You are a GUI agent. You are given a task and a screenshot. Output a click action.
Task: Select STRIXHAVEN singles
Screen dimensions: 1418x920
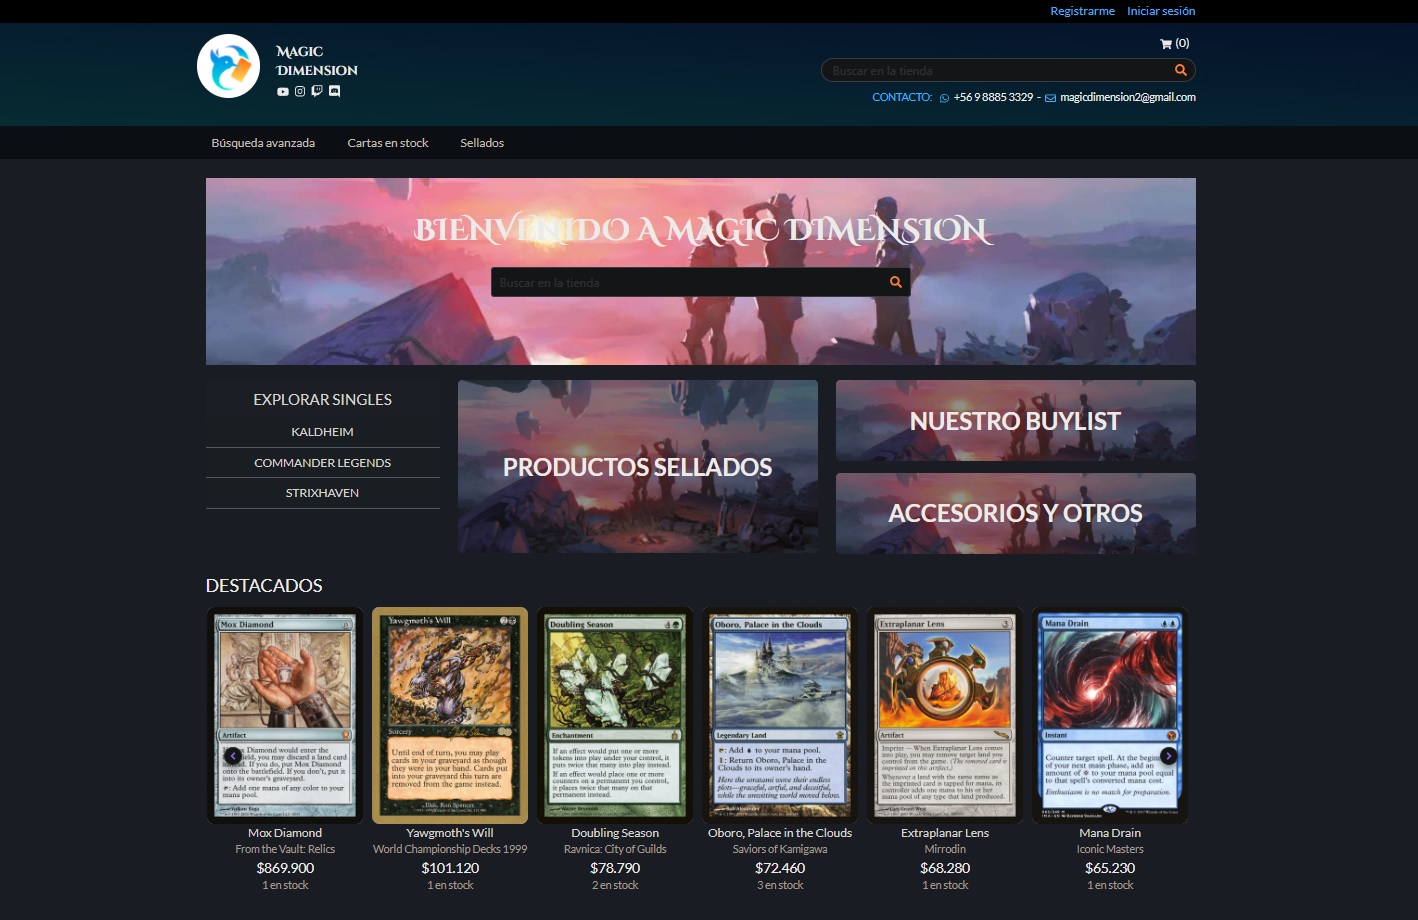[x=322, y=493]
